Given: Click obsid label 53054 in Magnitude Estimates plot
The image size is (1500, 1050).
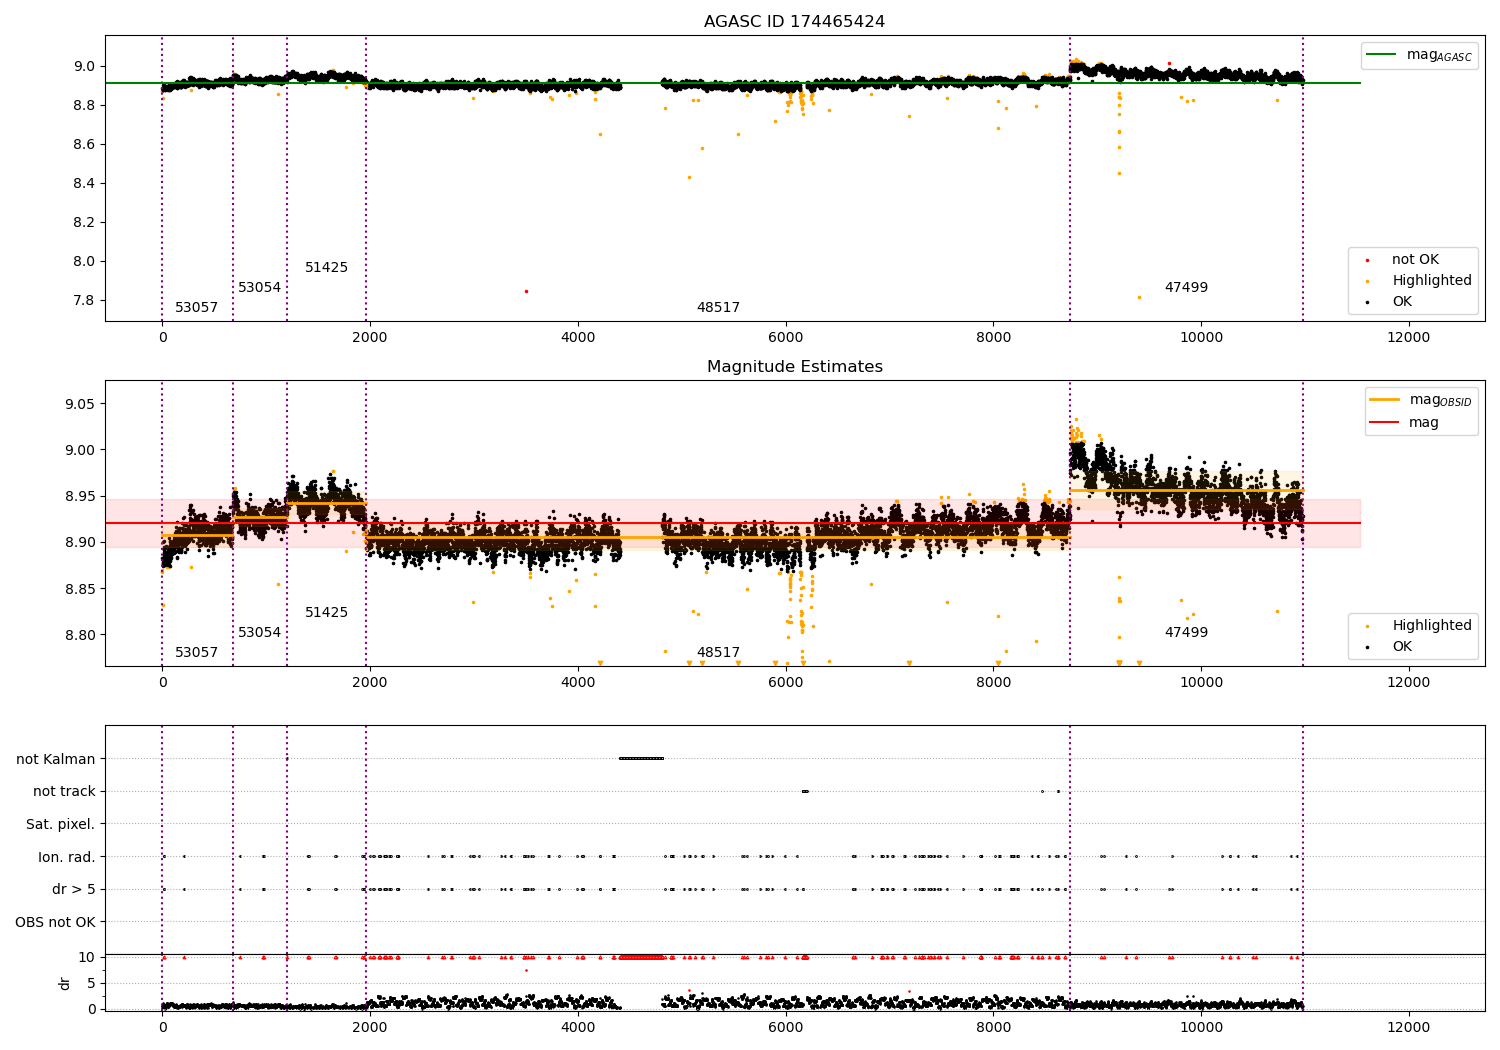Looking at the screenshot, I should pos(259,633).
